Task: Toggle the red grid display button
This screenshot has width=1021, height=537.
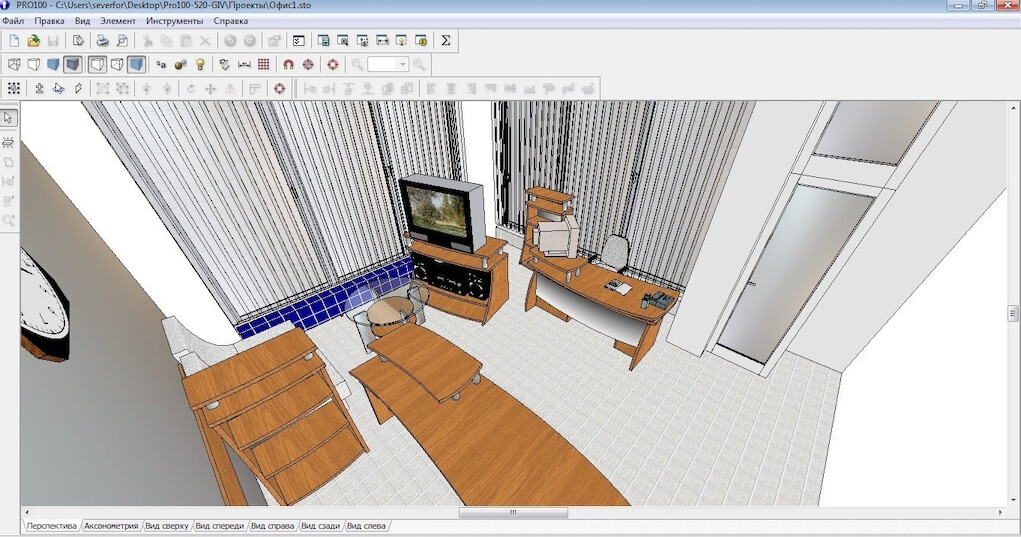Action: [264, 65]
